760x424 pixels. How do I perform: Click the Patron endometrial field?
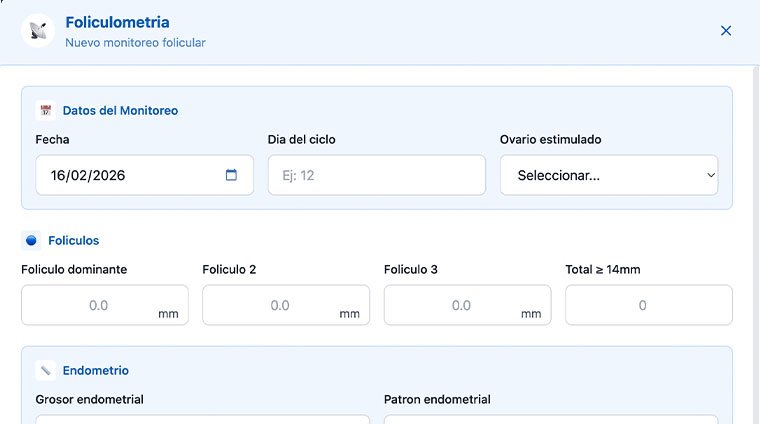(x=551, y=419)
